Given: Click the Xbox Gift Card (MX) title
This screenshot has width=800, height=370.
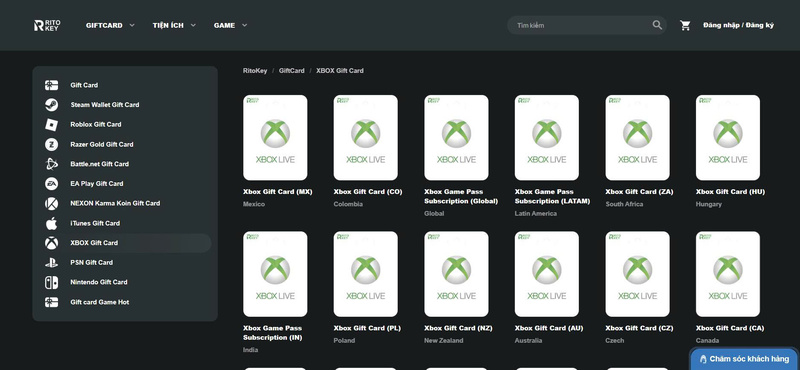Looking at the screenshot, I should tap(278, 192).
